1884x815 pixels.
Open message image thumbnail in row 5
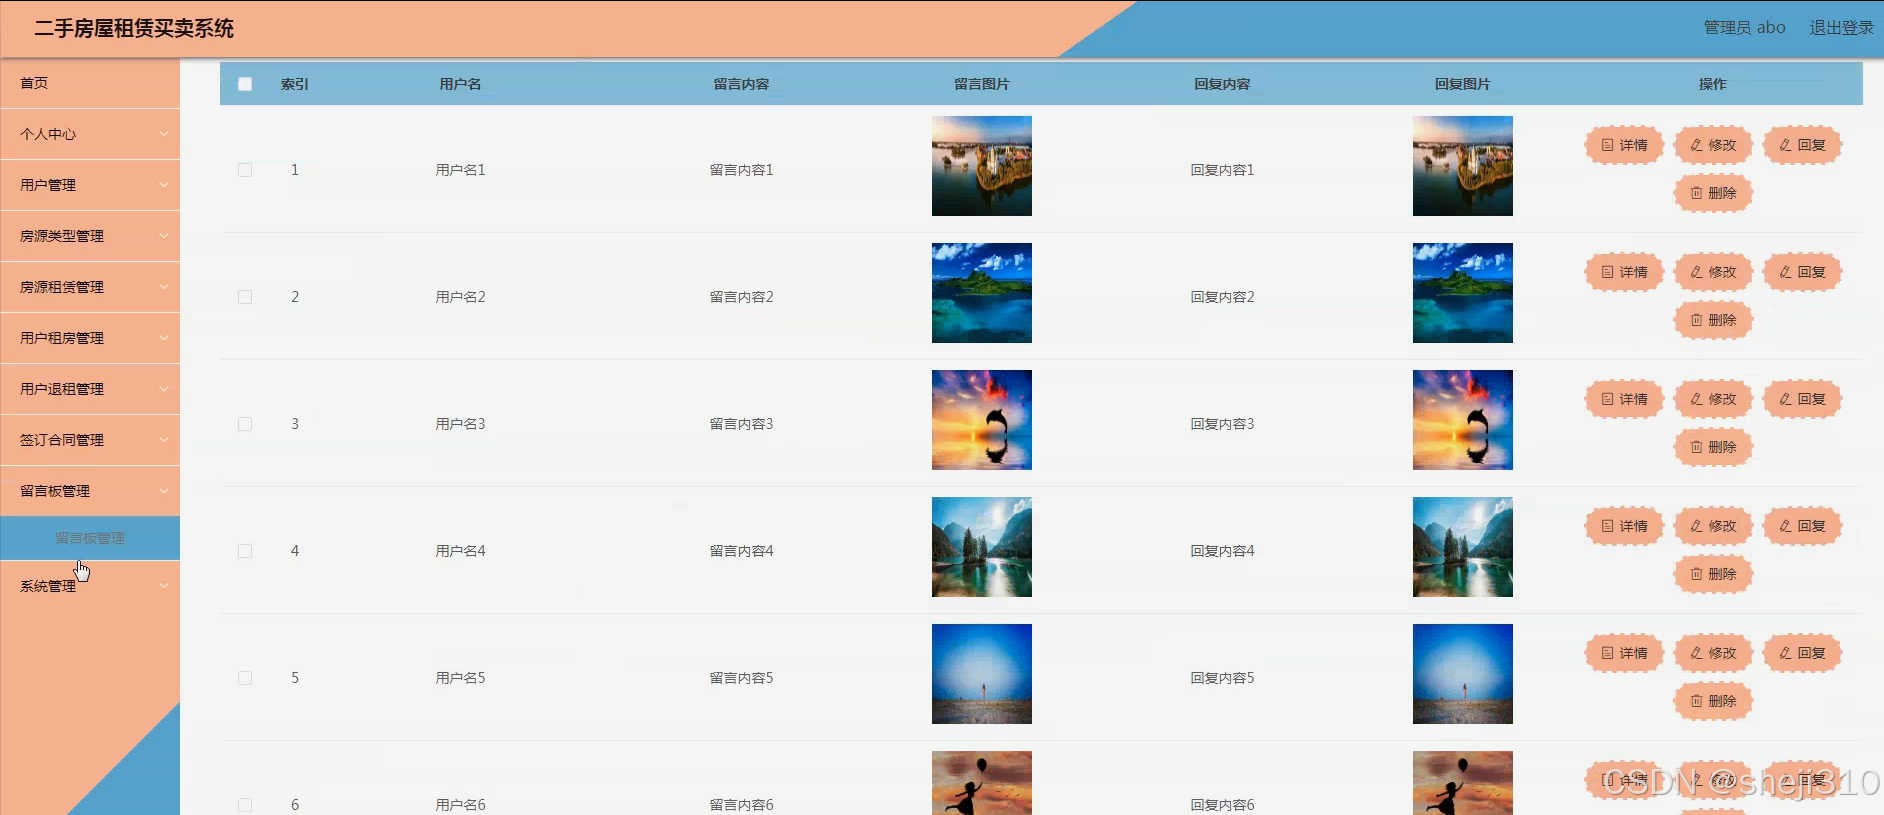[x=982, y=674]
